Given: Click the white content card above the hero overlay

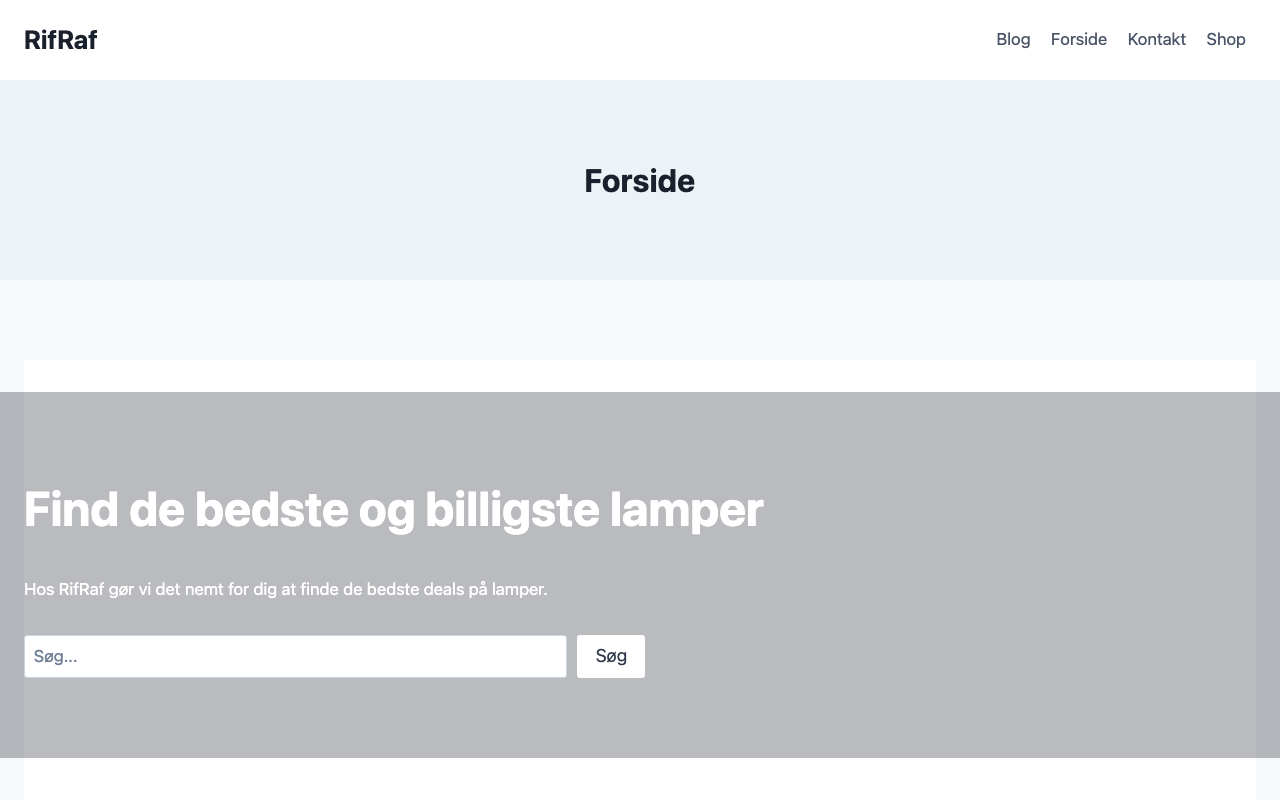Looking at the screenshot, I should coord(640,376).
